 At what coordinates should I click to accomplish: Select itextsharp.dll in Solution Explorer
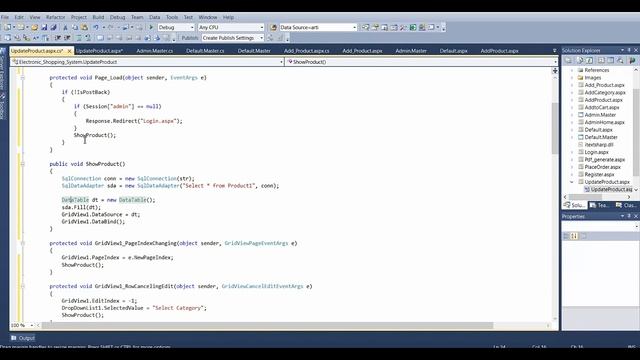599,145
